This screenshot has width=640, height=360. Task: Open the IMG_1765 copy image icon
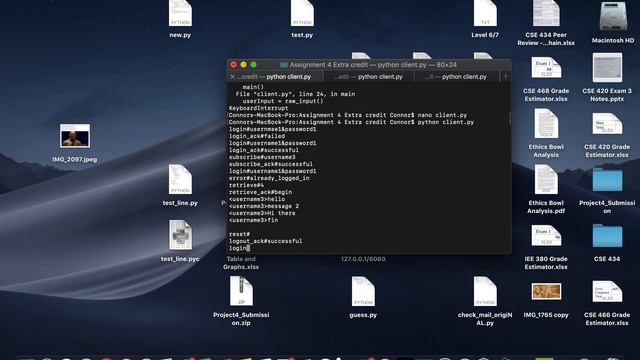pyautogui.click(x=546, y=291)
